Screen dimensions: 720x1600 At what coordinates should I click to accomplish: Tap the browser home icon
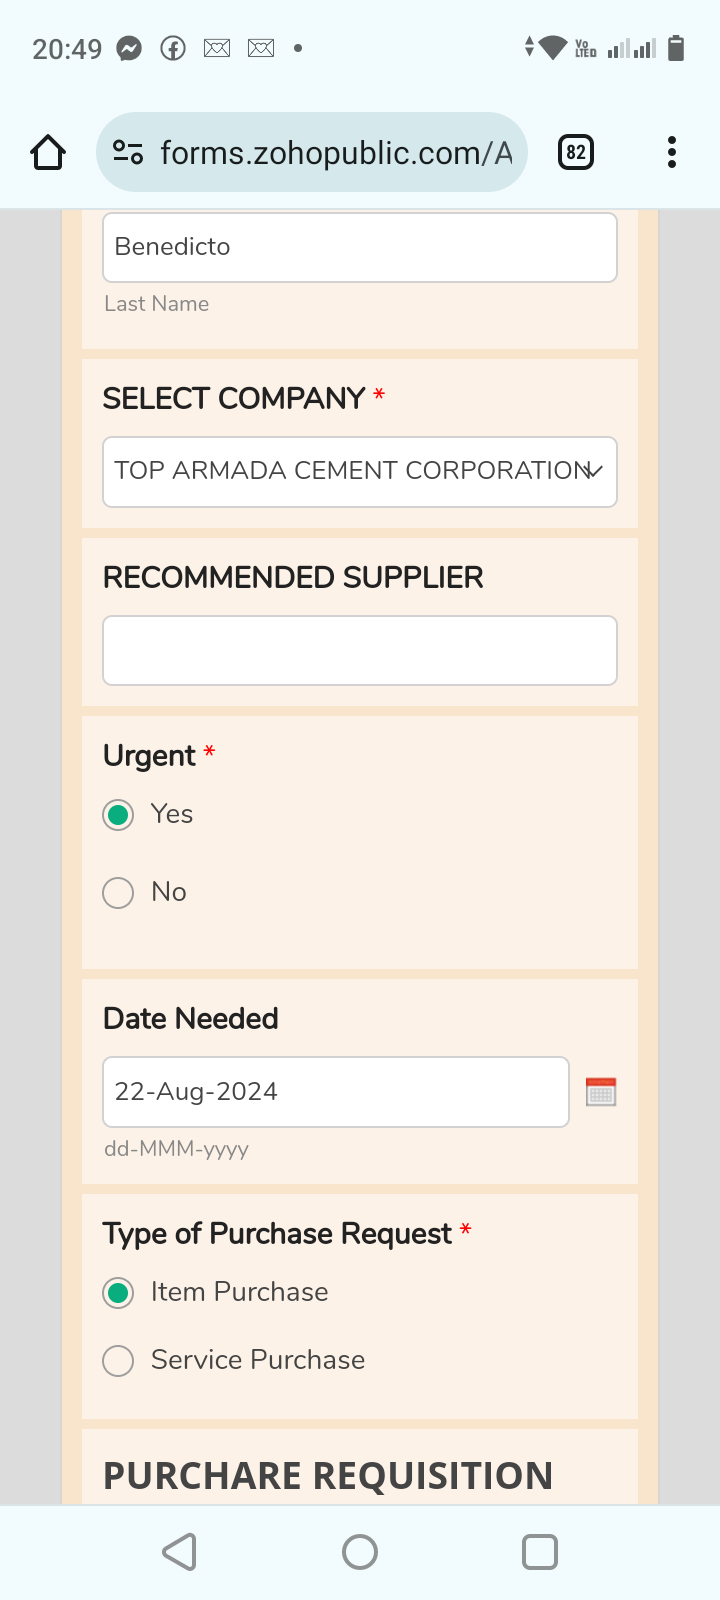click(x=48, y=153)
